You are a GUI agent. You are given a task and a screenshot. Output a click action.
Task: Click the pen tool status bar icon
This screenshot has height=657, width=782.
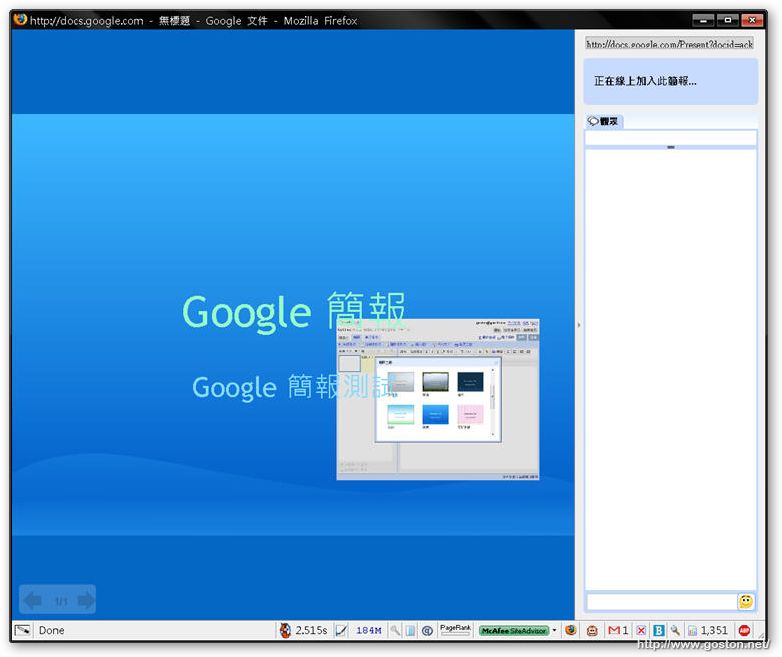click(x=342, y=631)
